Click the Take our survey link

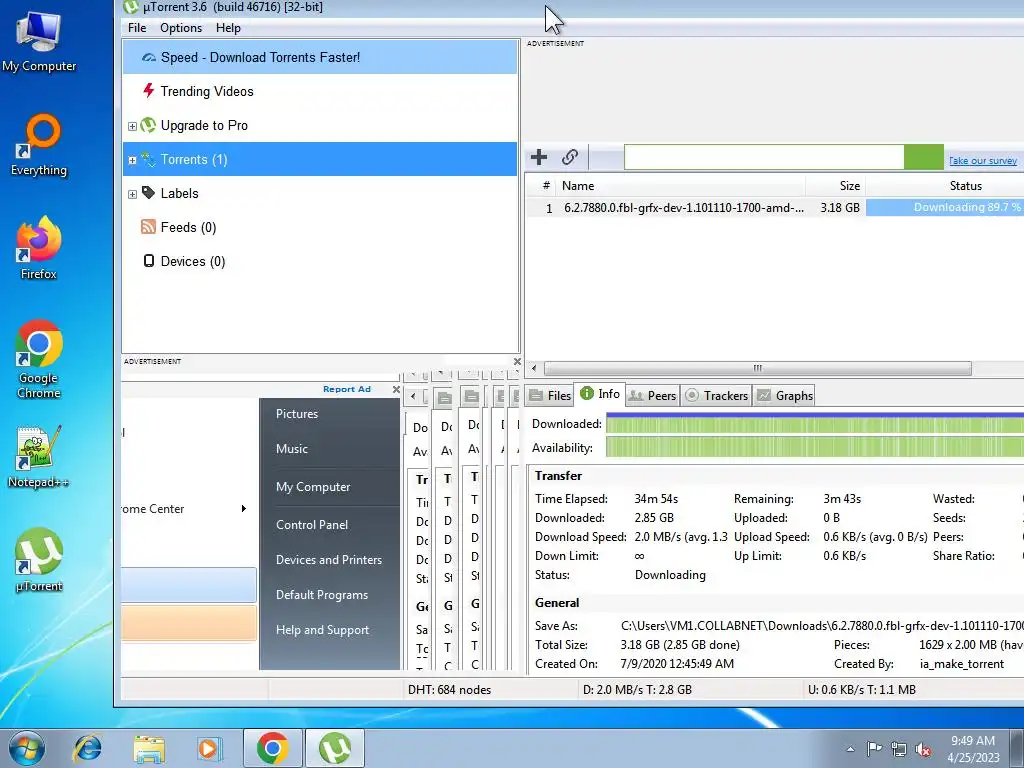(x=983, y=160)
